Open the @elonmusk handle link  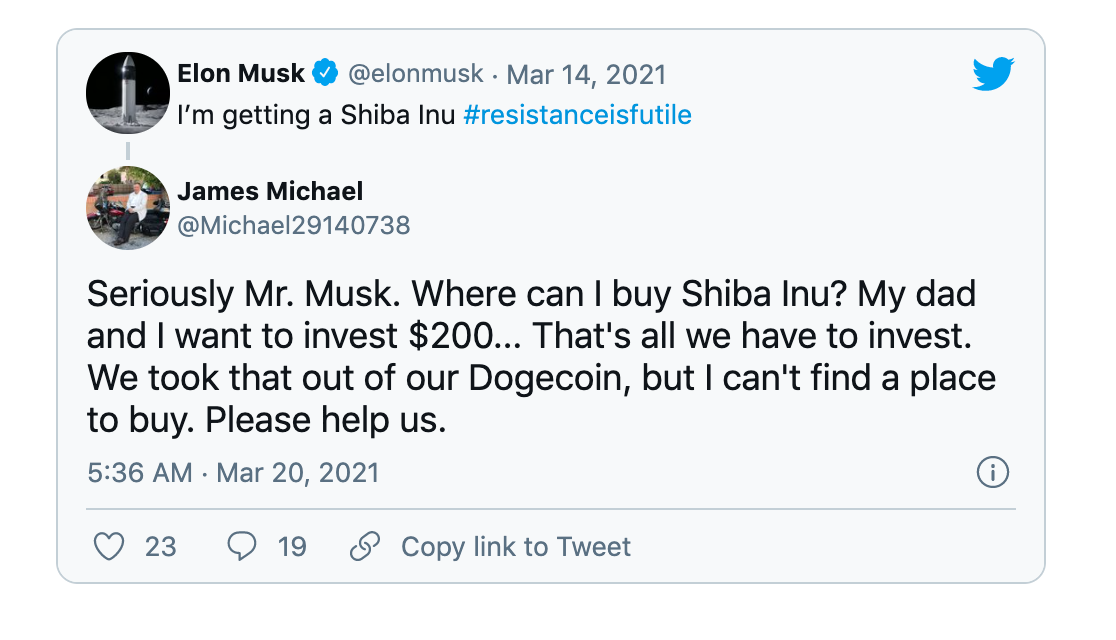point(415,74)
